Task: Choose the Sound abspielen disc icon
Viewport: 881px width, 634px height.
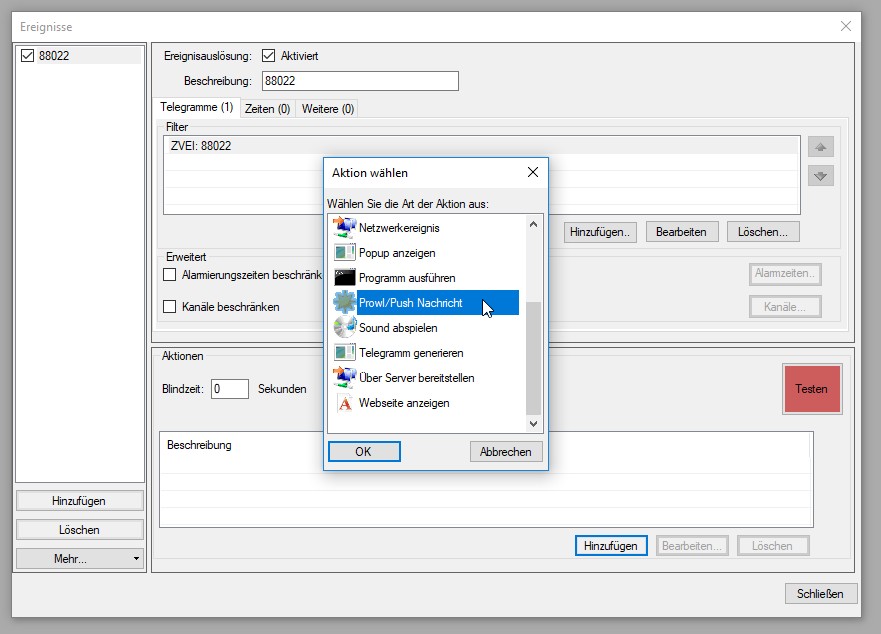Action: click(344, 327)
